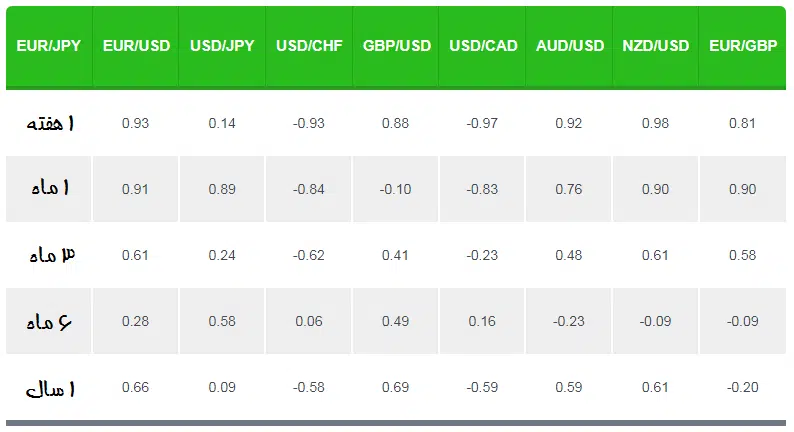Click the ۱ هفته row label
The image size is (794, 432).
coord(50,123)
